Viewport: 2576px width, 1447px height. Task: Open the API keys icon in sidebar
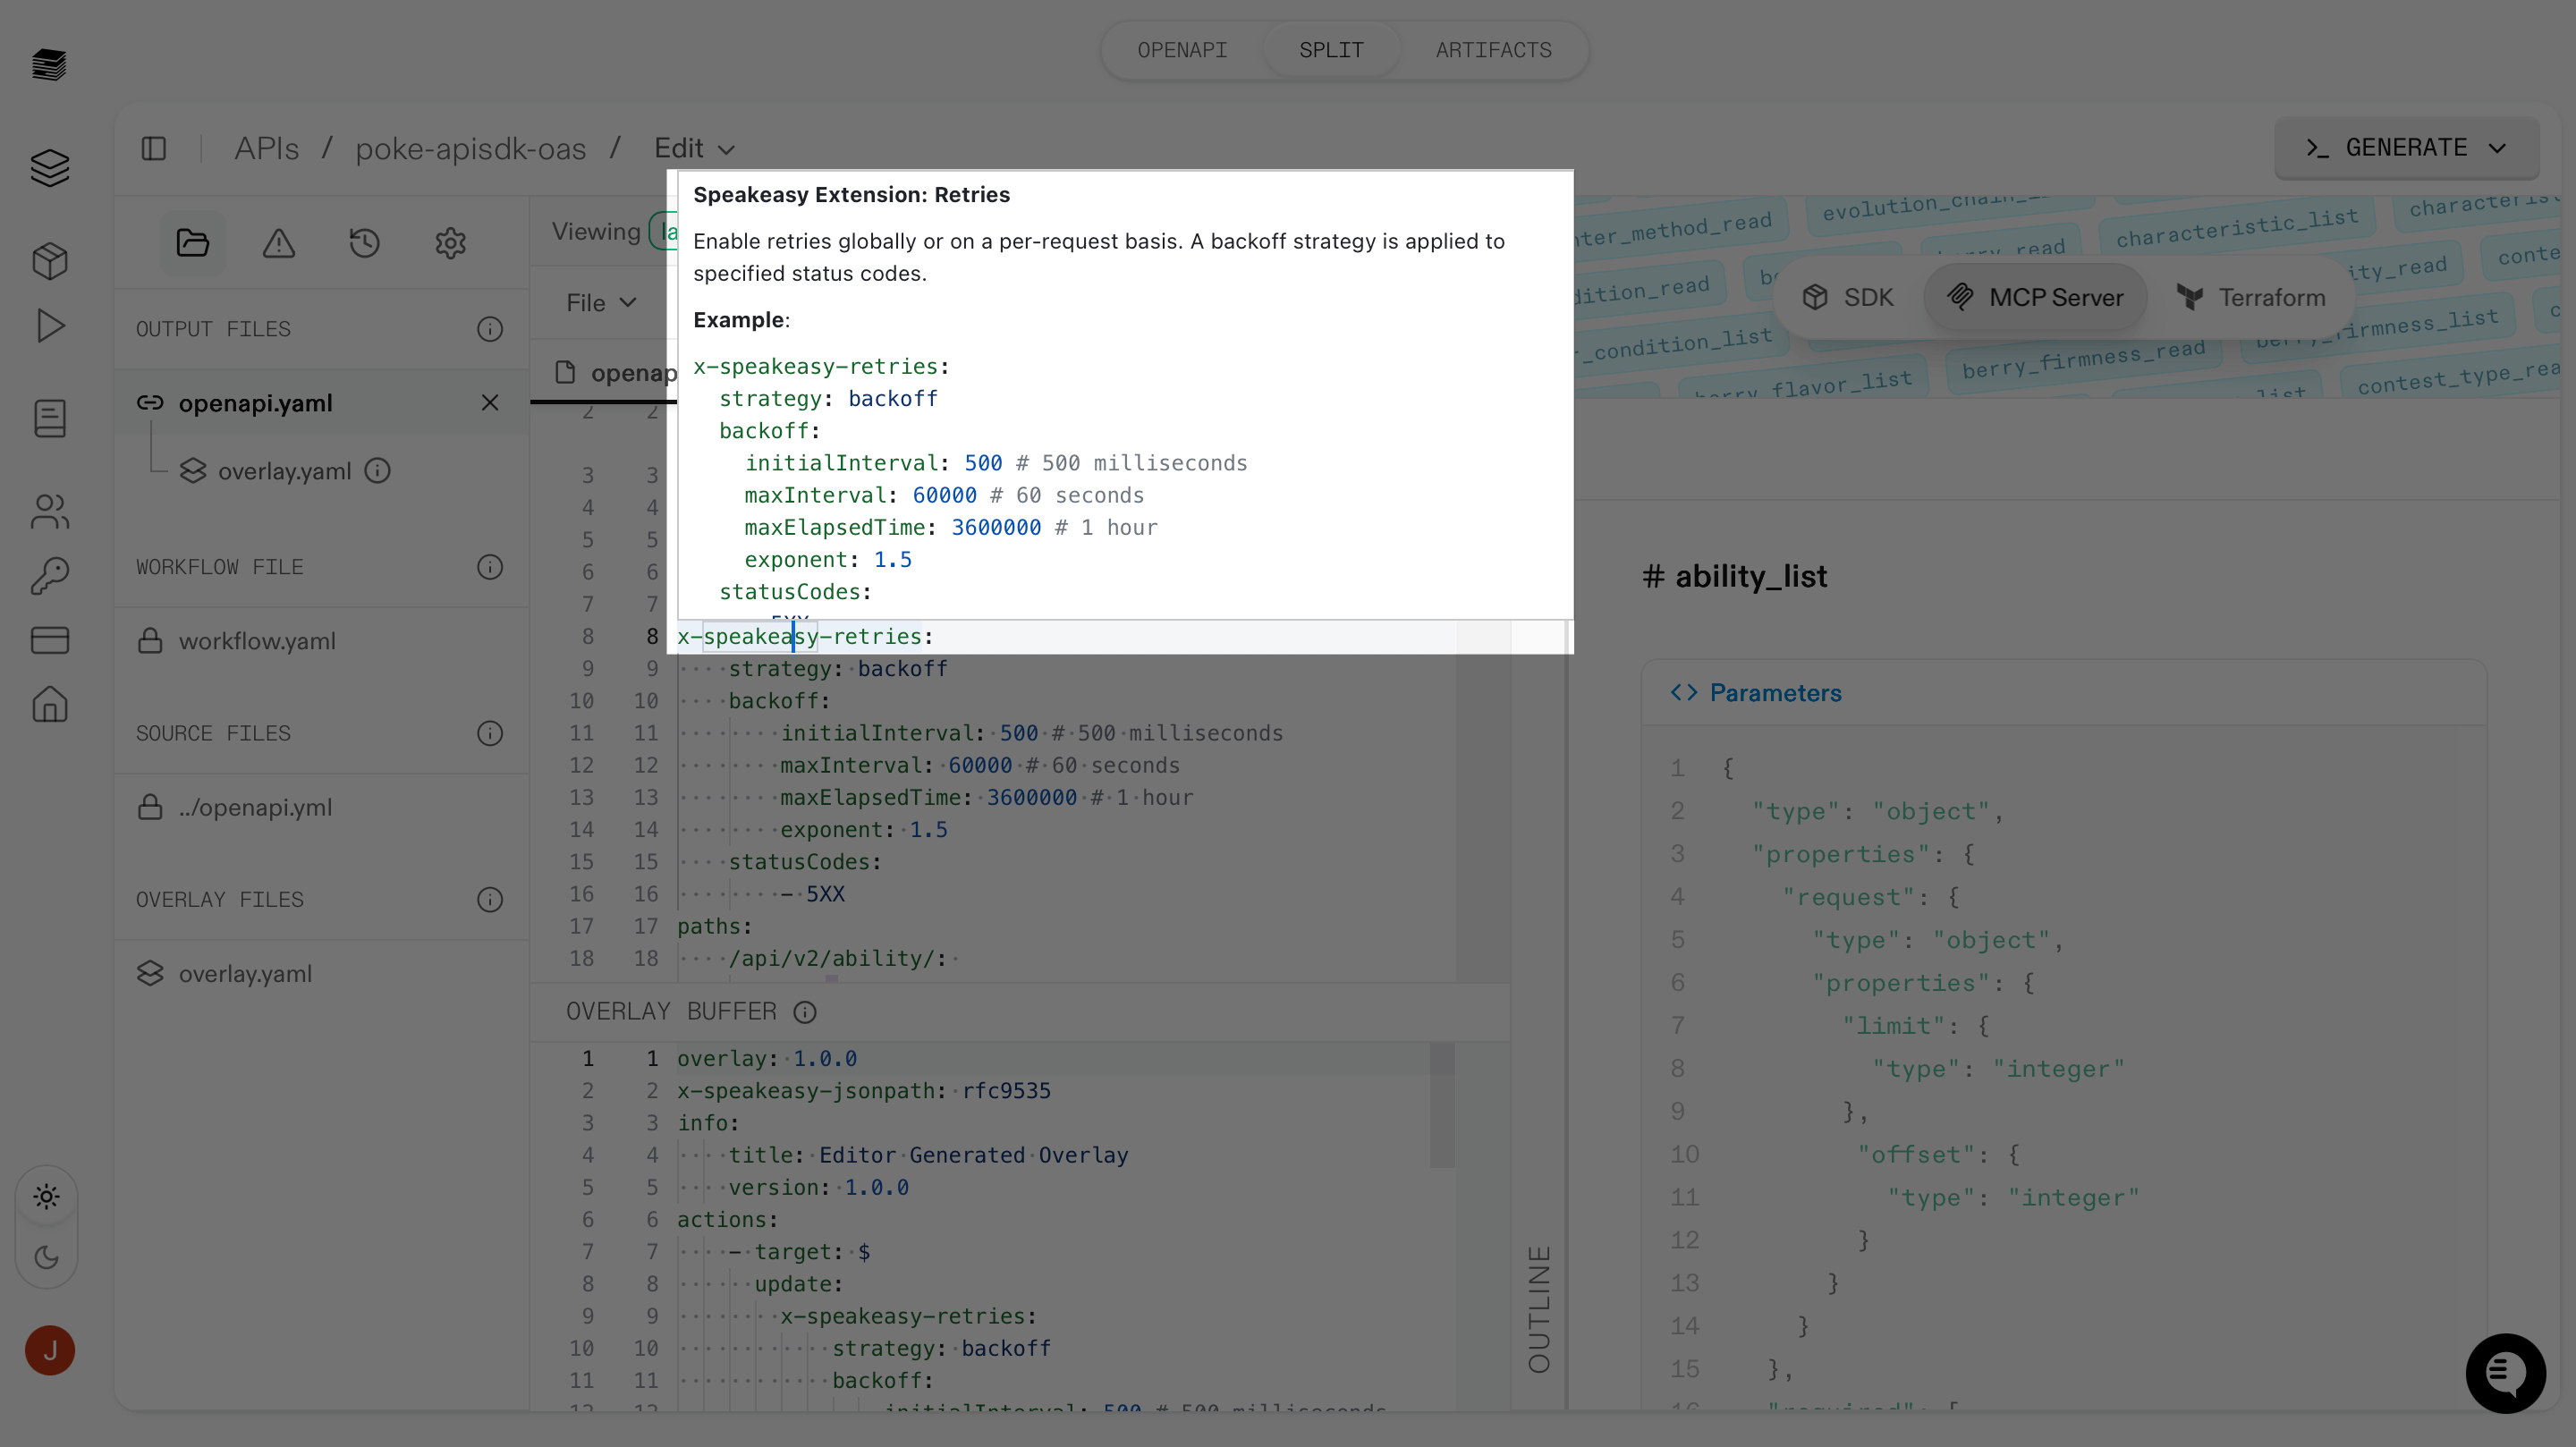tap(49, 576)
